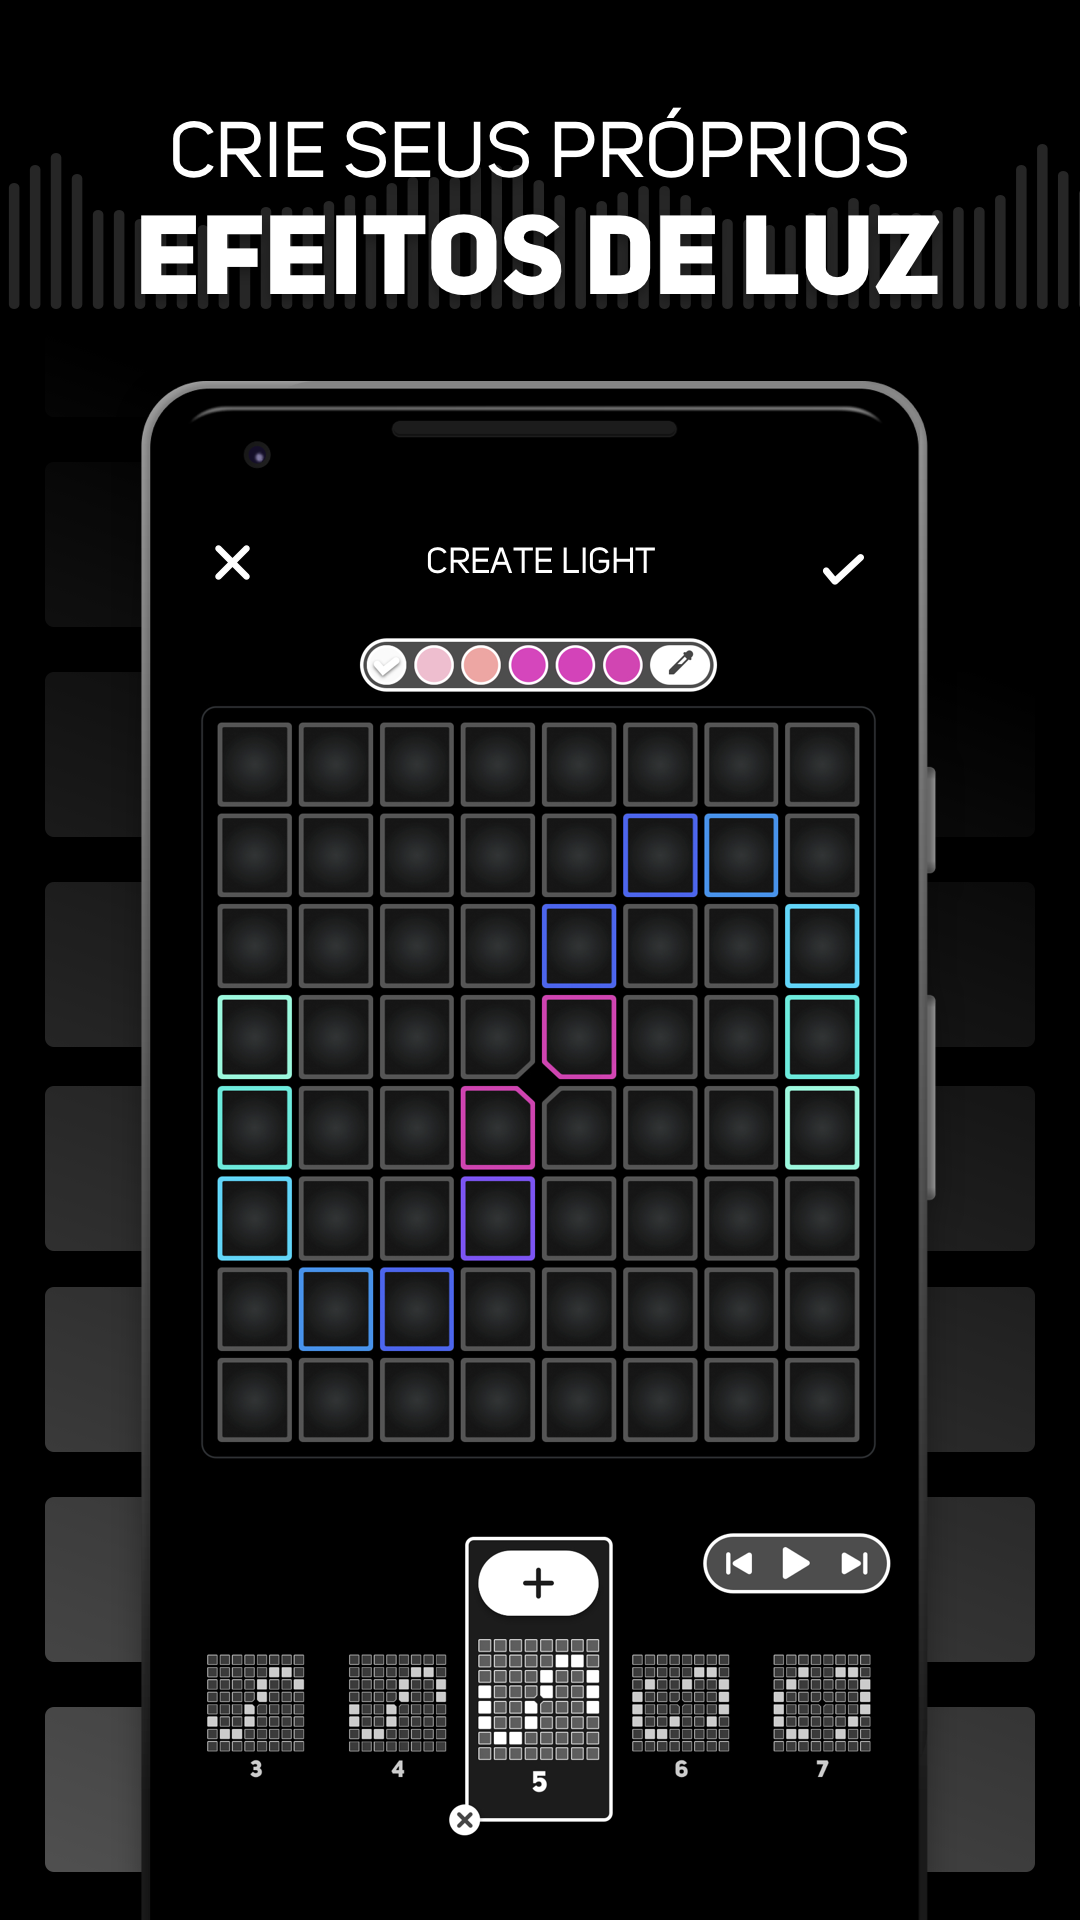The image size is (1080, 1920).
Task: Choose the light pink color swatch
Action: (434, 664)
